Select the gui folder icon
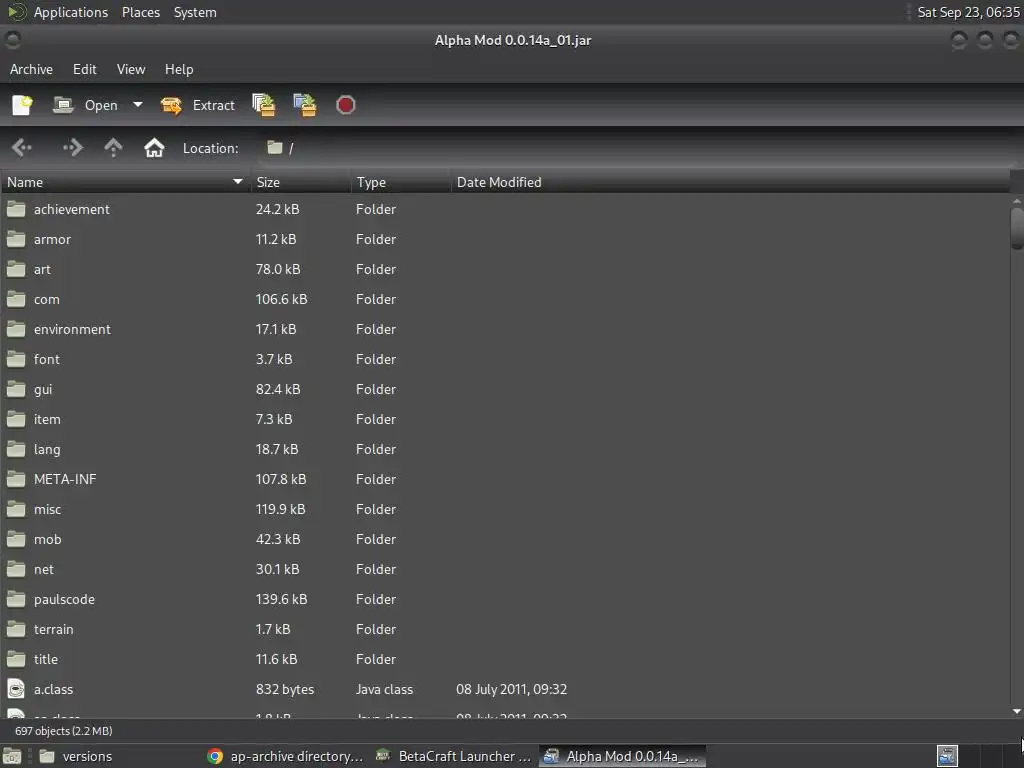 click(16, 389)
